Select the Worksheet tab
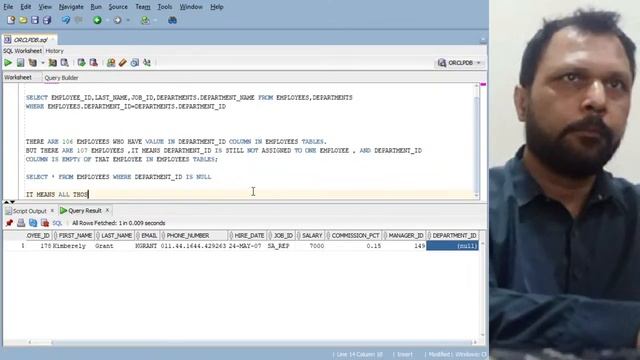Screen dimensions: 640x360 pos(18,77)
